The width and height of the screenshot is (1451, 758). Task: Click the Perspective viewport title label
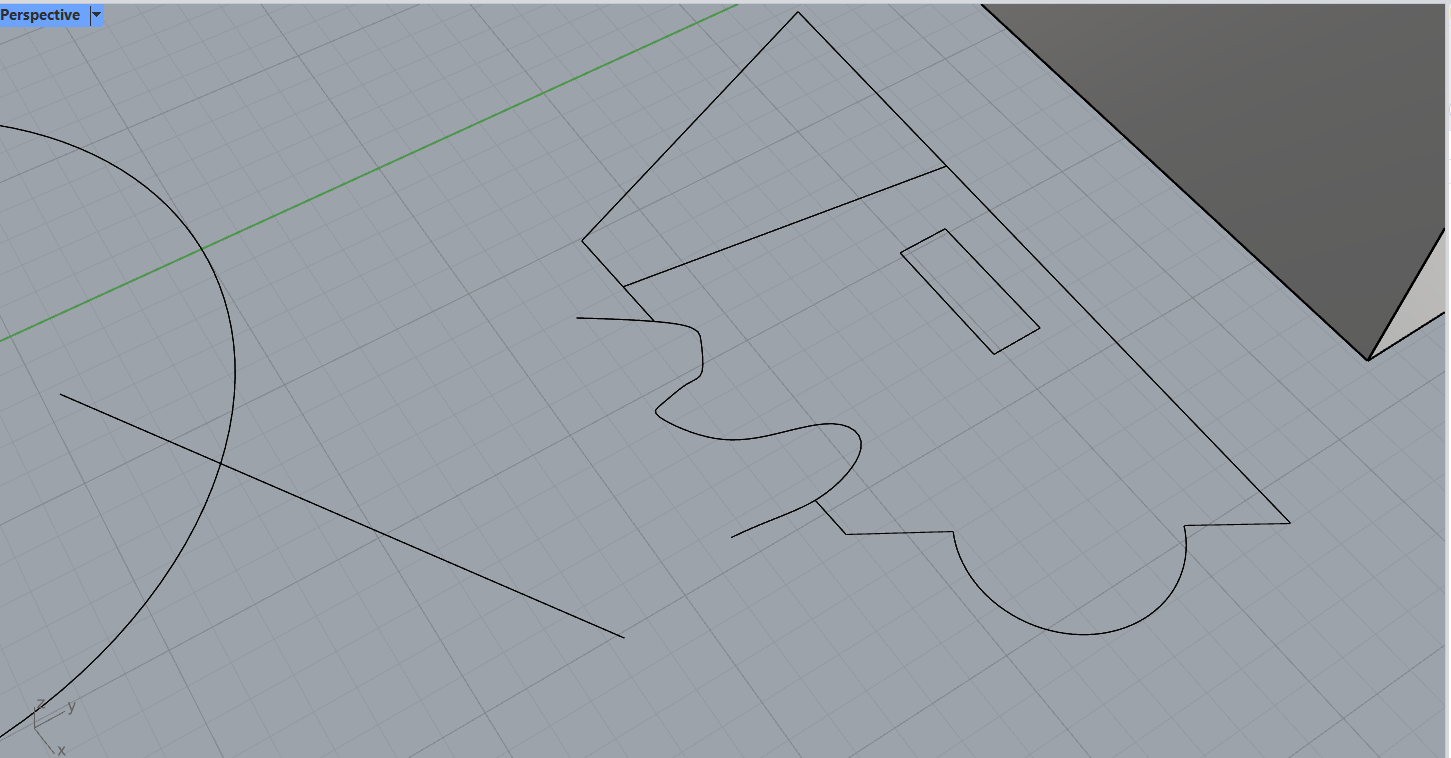click(41, 15)
